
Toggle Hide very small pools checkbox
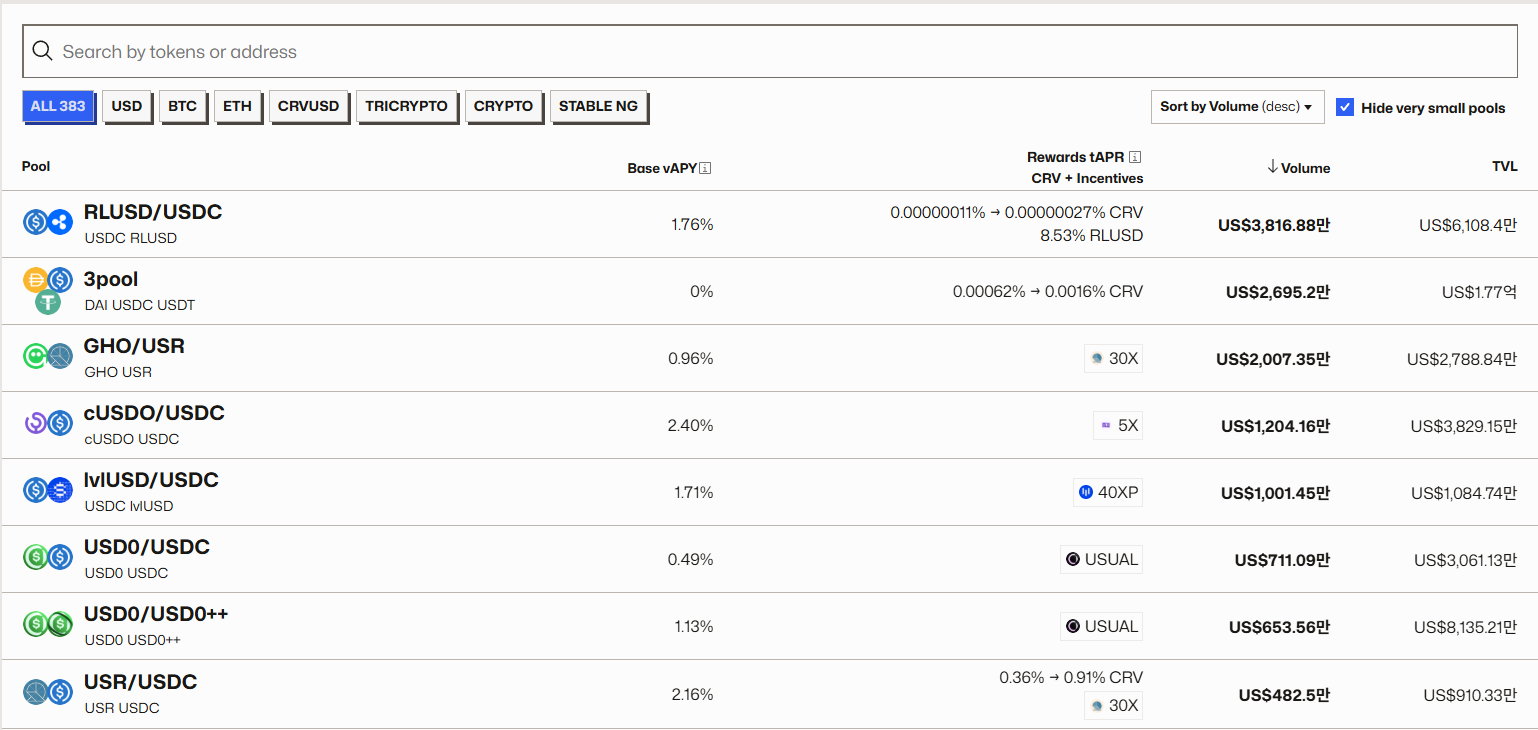pos(1345,107)
